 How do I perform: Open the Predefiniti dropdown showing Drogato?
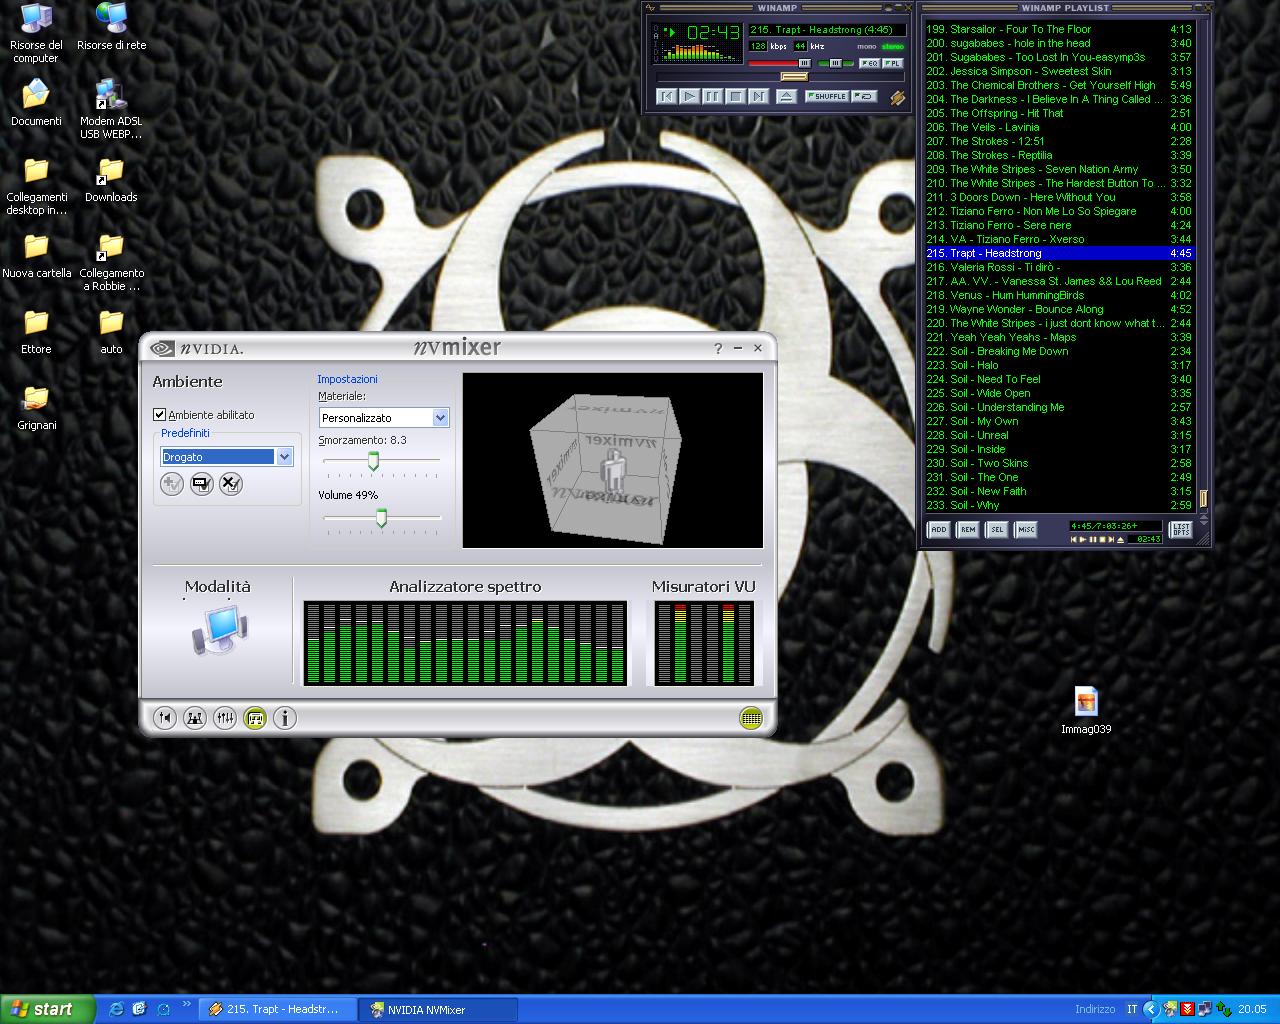pyautogui.click(x=227, y=457)
